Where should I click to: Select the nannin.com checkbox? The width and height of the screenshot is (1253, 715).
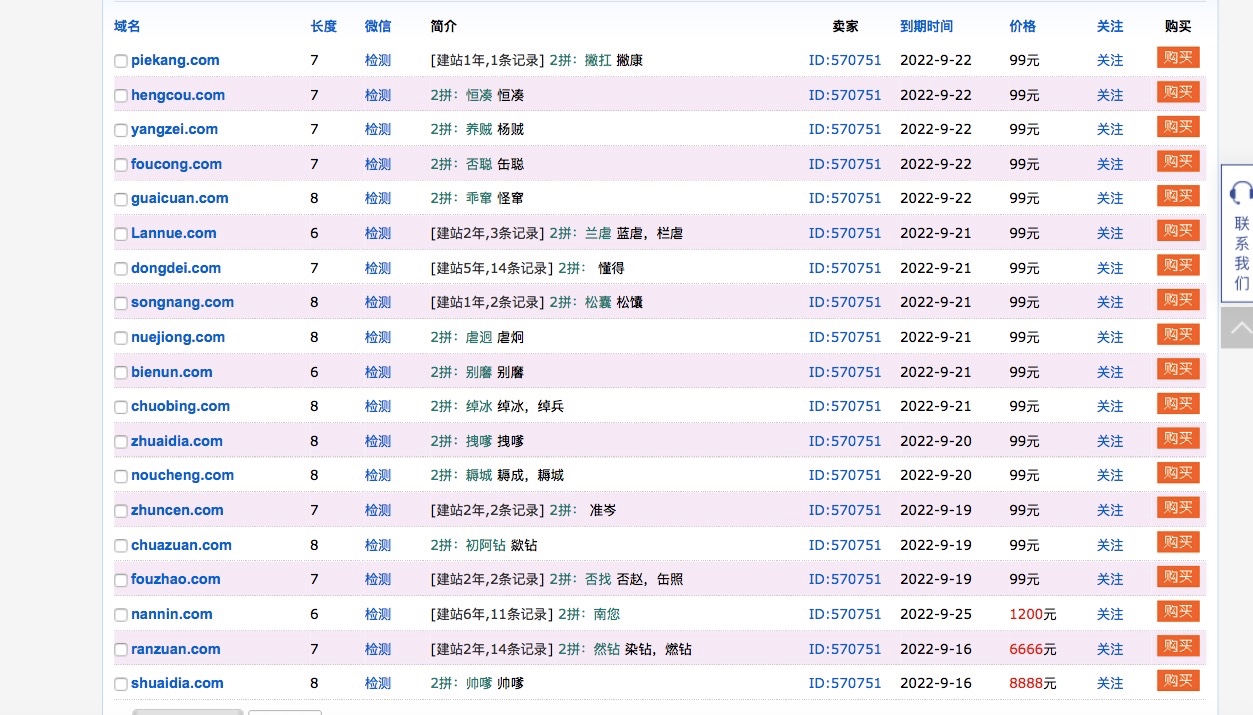click(121, 615)
